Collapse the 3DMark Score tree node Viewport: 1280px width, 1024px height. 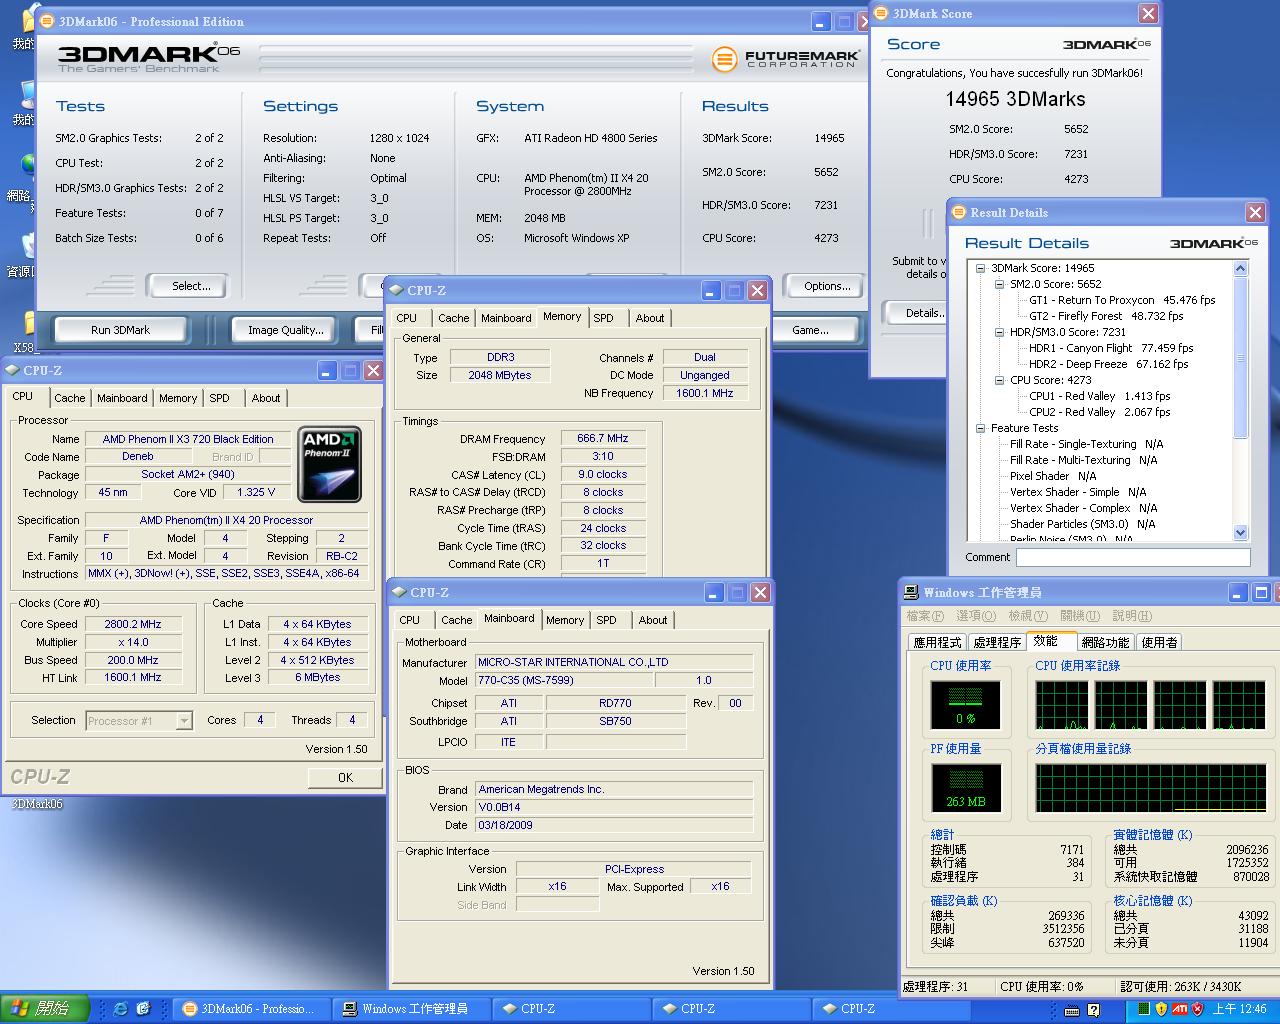click(x=981, y=268)
